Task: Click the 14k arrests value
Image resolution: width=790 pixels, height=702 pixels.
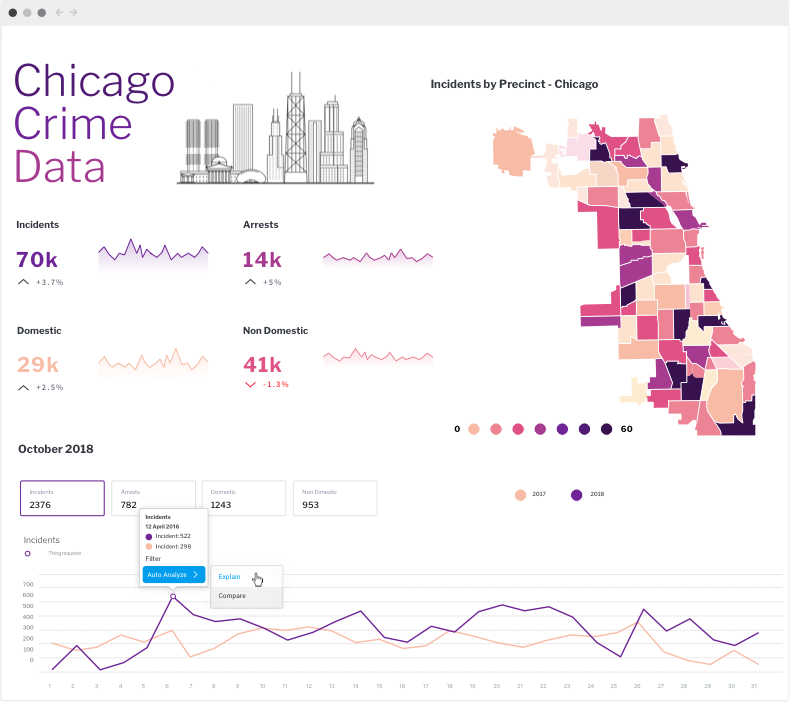Action: (262, 260)
